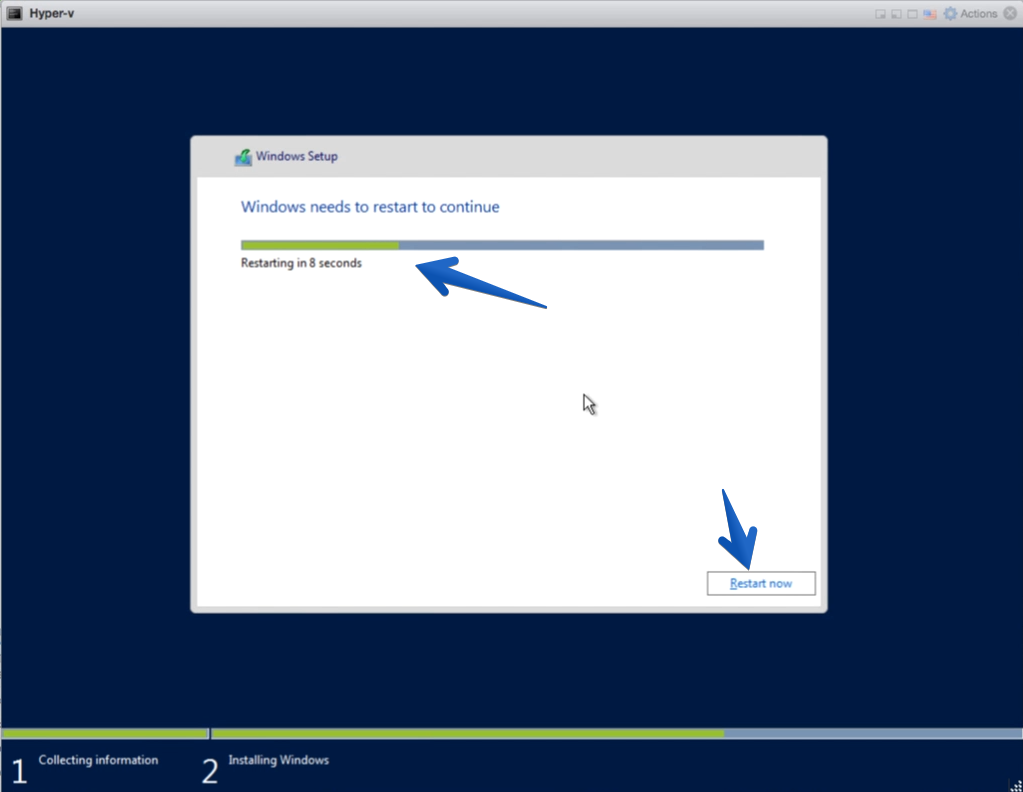Click the Restart now button

tap(761, 583)
